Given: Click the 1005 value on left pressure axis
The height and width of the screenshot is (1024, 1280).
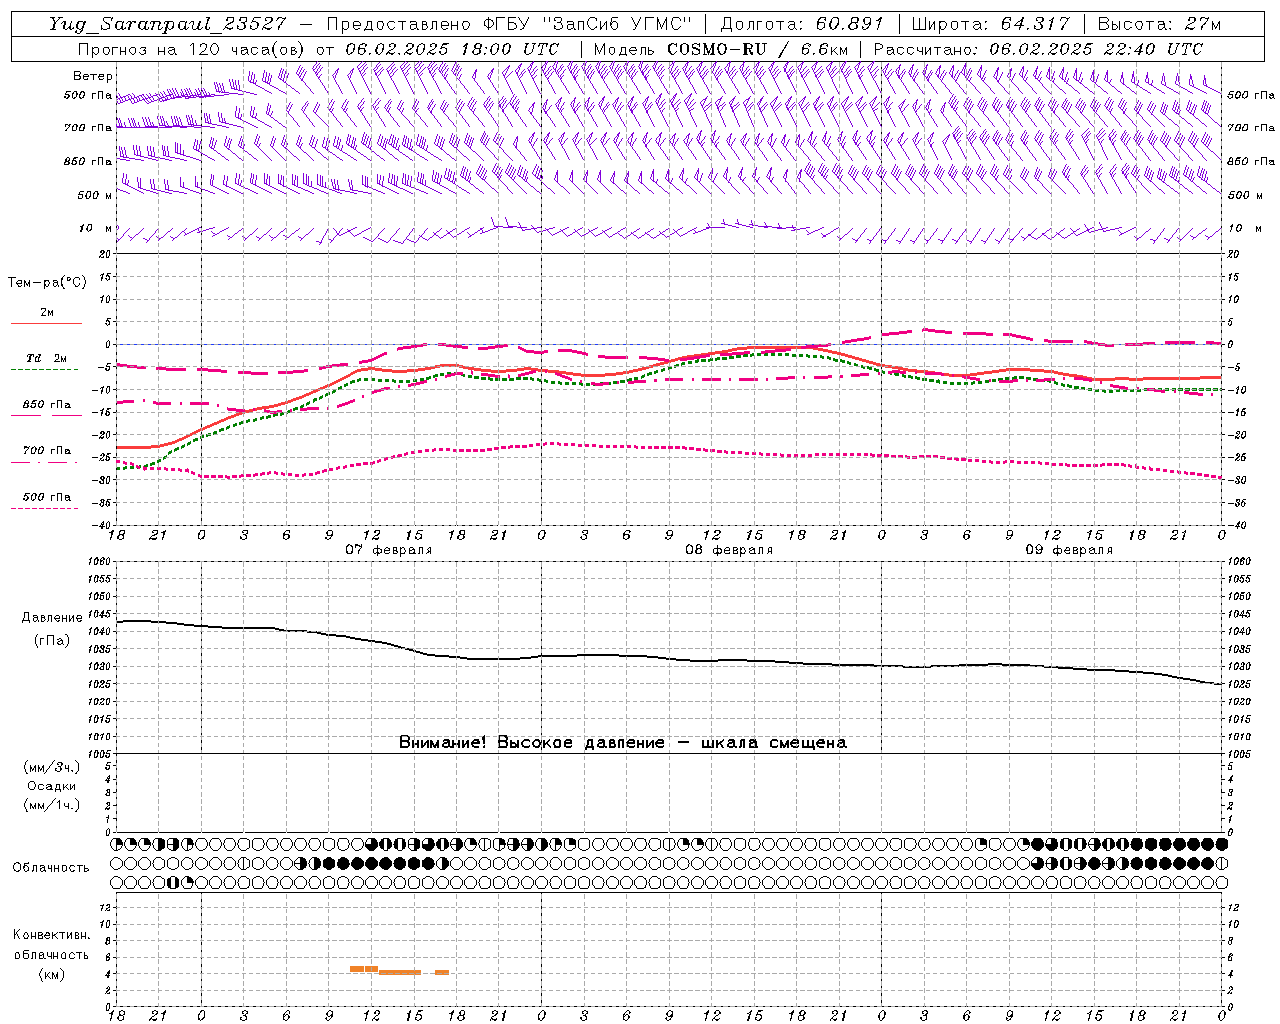Looking at the screenshot, I should point(99,753).
